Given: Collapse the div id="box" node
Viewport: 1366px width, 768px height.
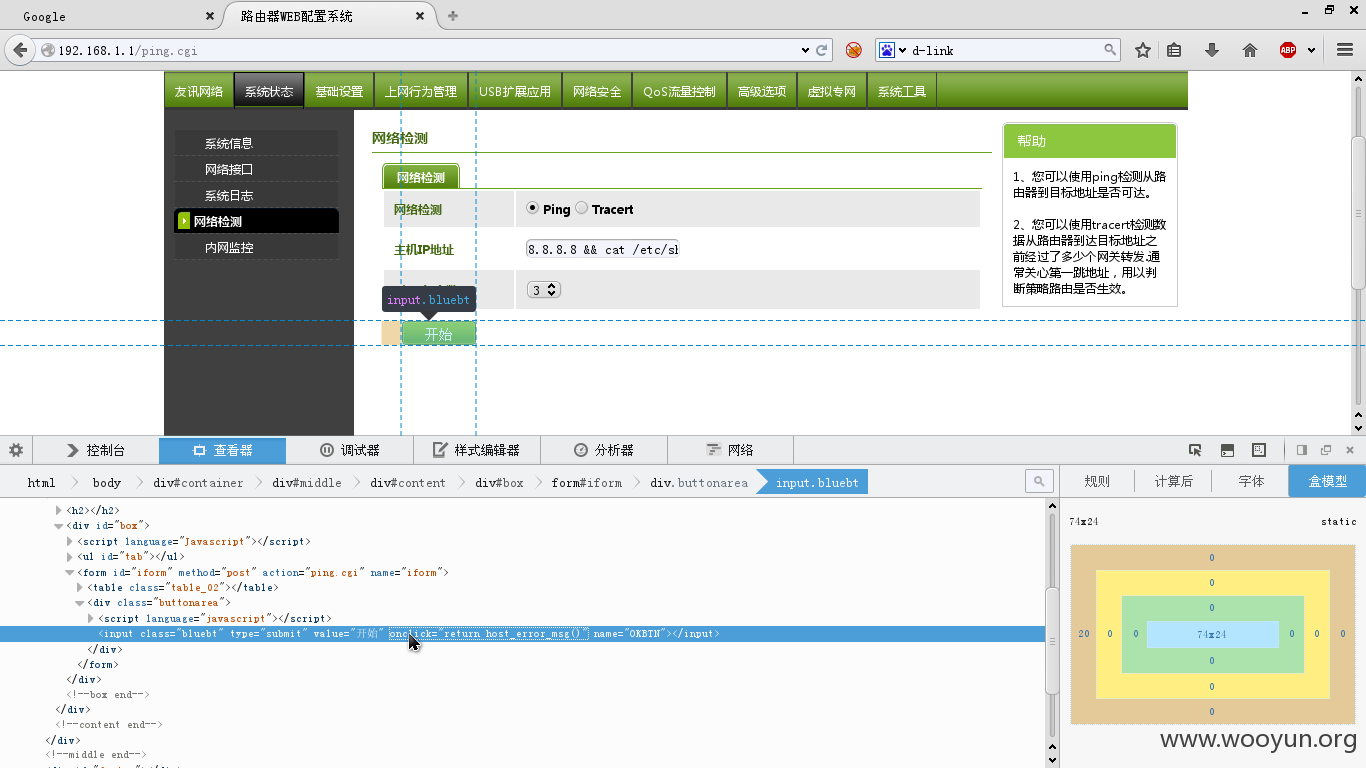Looking at the screenshot, I should coord(59,526).
